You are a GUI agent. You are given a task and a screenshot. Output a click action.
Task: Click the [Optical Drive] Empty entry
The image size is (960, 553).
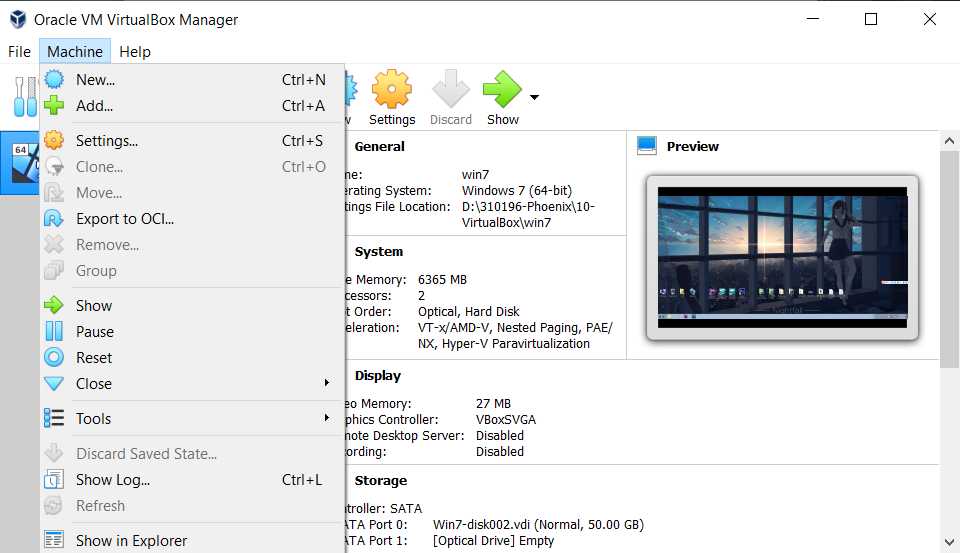coord(493,541)
